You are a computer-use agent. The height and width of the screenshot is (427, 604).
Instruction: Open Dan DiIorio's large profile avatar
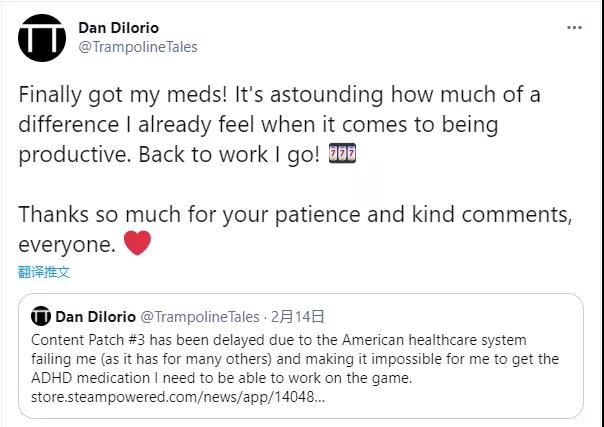(42, 38)
